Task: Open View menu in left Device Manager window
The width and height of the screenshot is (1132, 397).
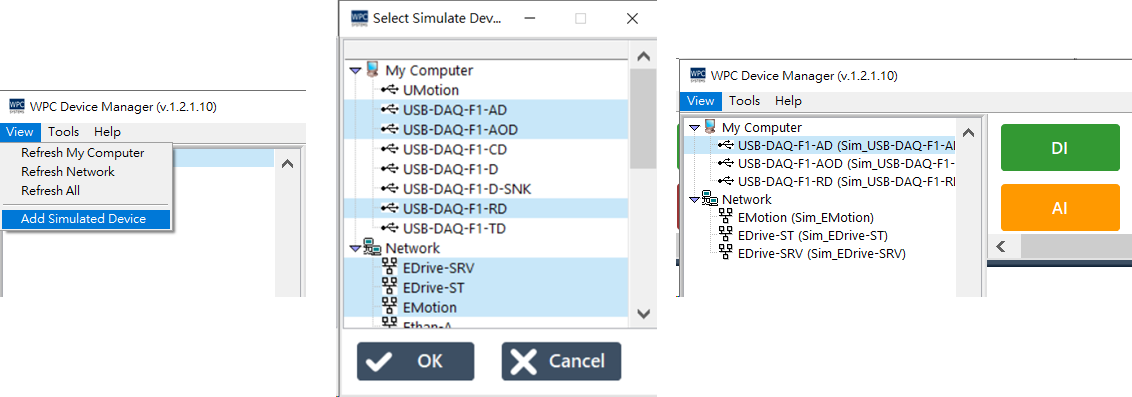Action: [20, 131]
